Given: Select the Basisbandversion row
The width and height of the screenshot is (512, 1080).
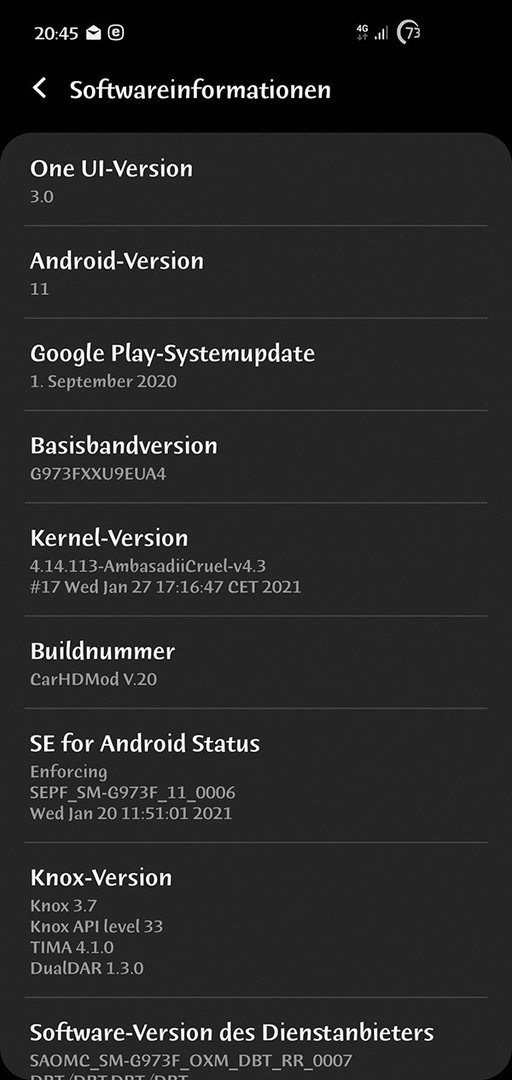Looking at the screenshot, I should [x=256, y=457].
